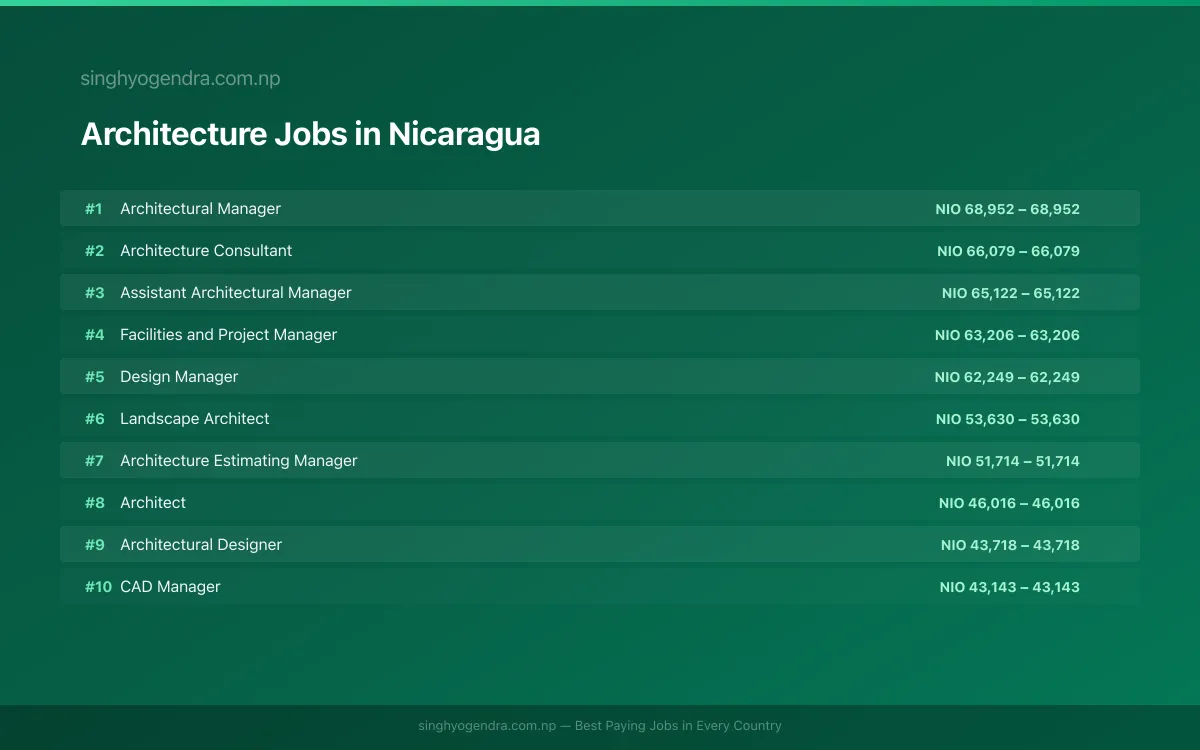Click salary NIO 46,016 – 46,016
The width and height of the screenshot is (1200, 750).
[1009, 503]
